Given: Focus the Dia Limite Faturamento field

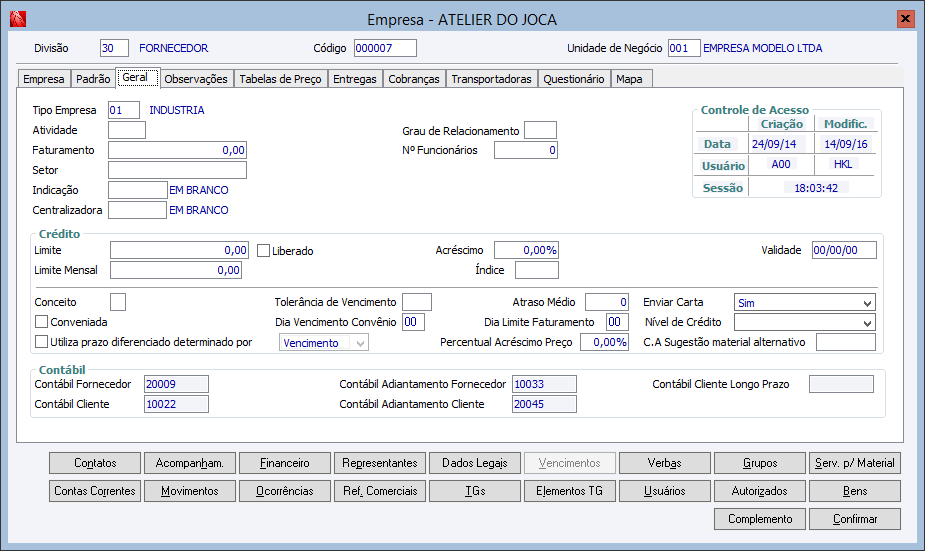Looking at the screenshot, I should click(x=617, y=322).
